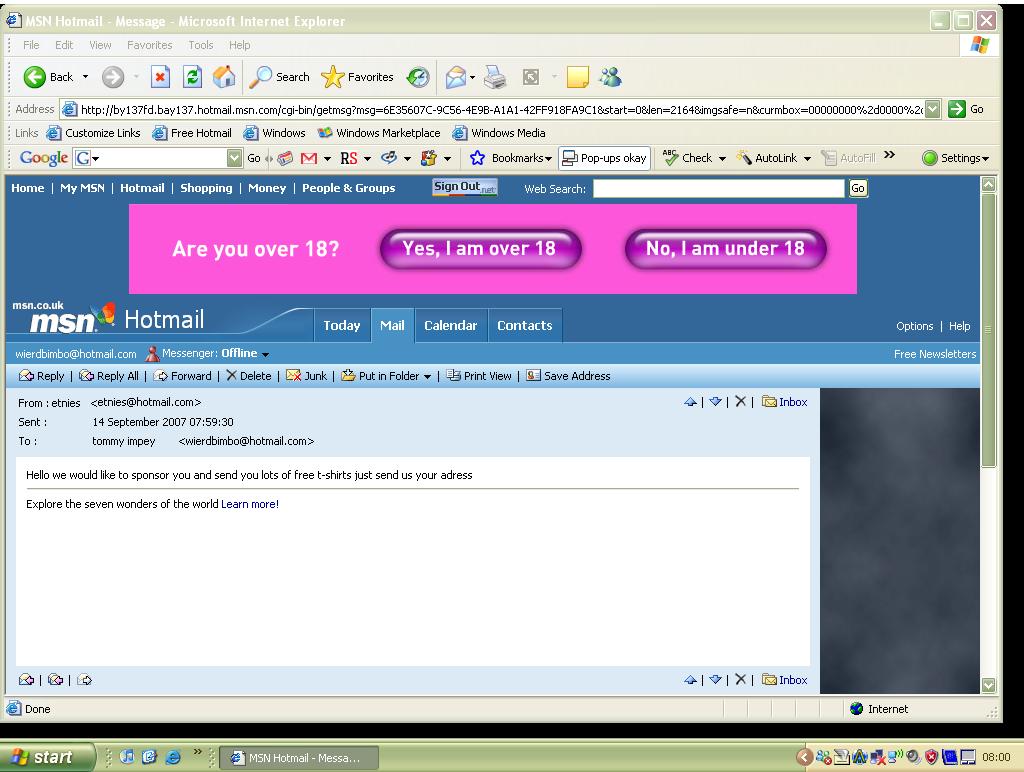The width and height of the screenshot is (1024, 772).
Task: Open the History clock icon
Action: [x=417, y=77]
